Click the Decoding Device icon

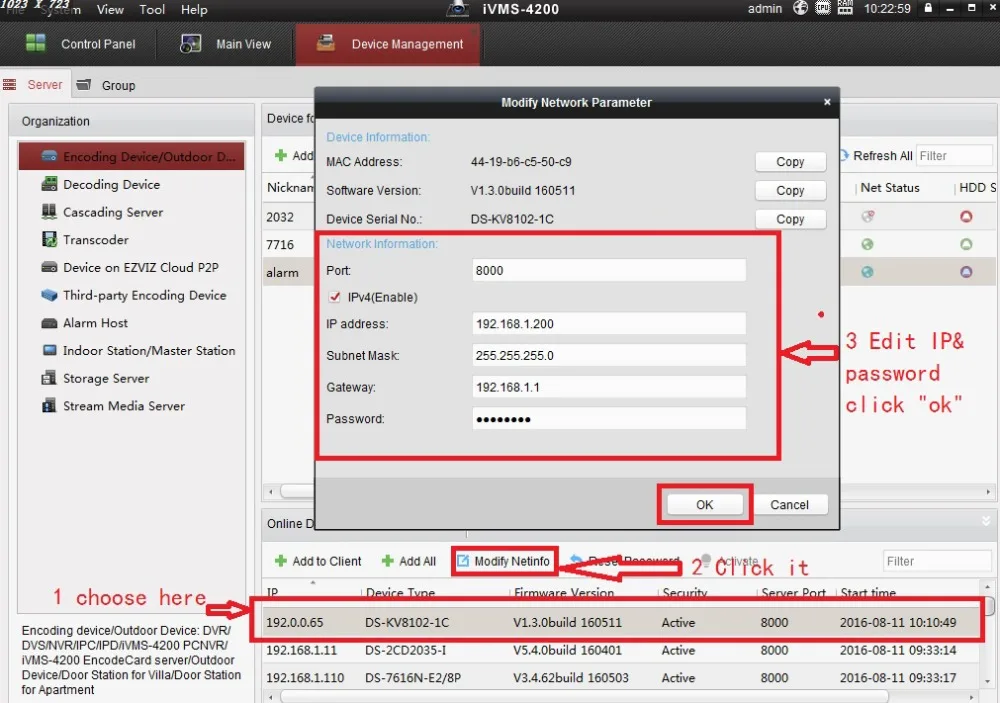click(49, 184)
